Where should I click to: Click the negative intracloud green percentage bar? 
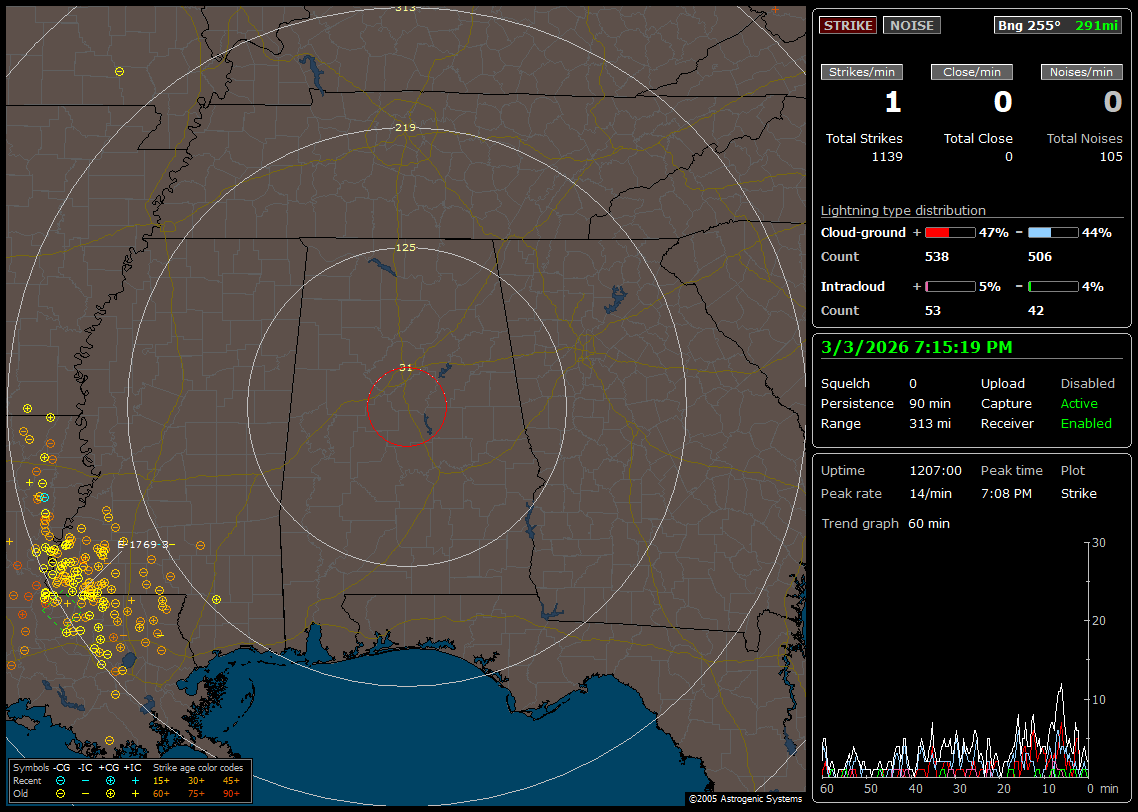pos(1053,286)
